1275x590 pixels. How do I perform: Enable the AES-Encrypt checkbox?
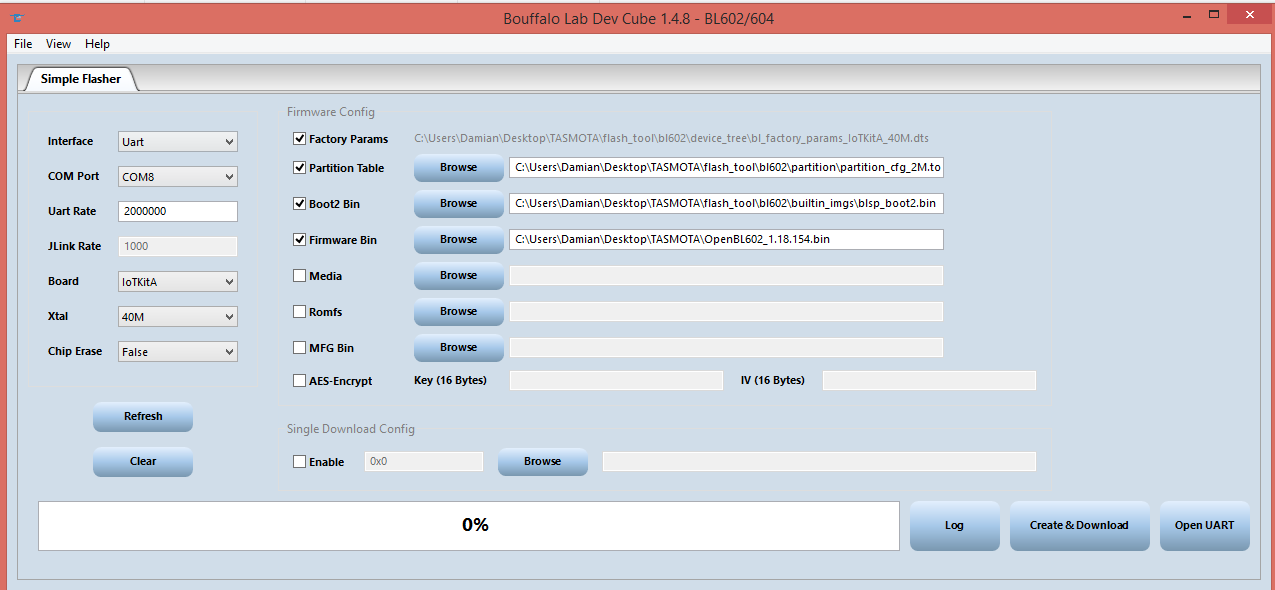299,381
